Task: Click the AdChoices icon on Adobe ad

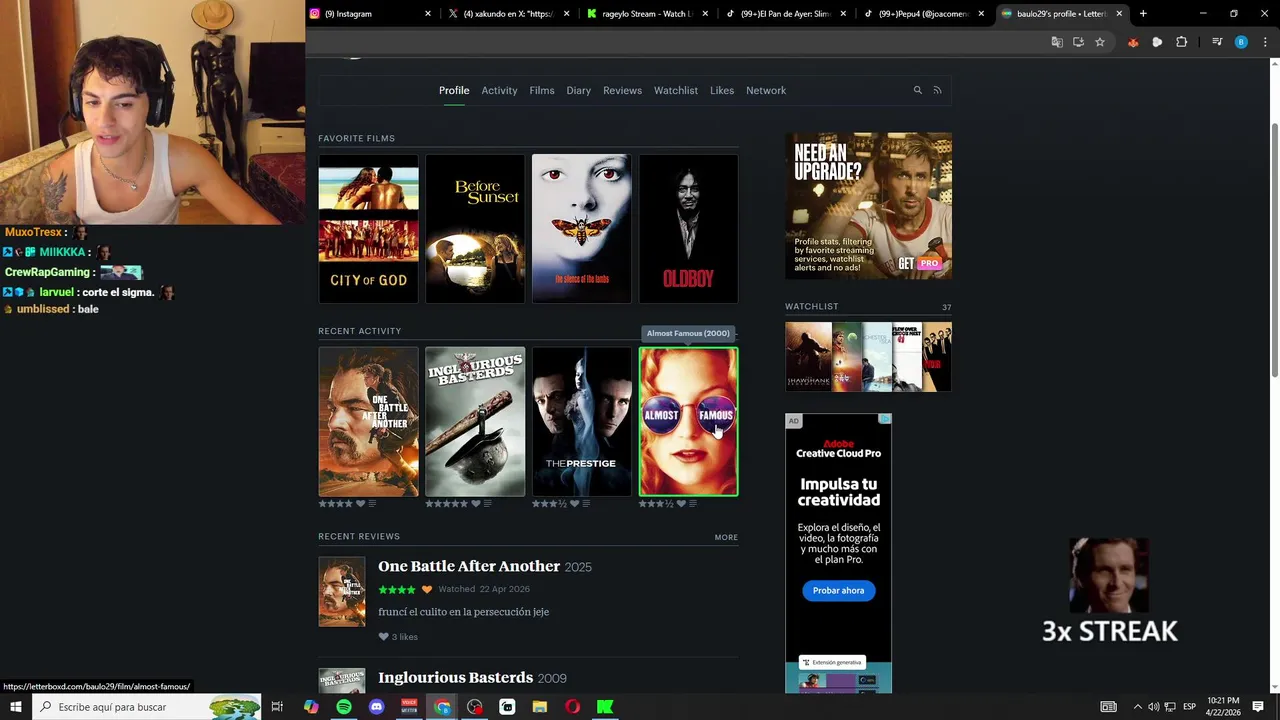Action: 885,420
